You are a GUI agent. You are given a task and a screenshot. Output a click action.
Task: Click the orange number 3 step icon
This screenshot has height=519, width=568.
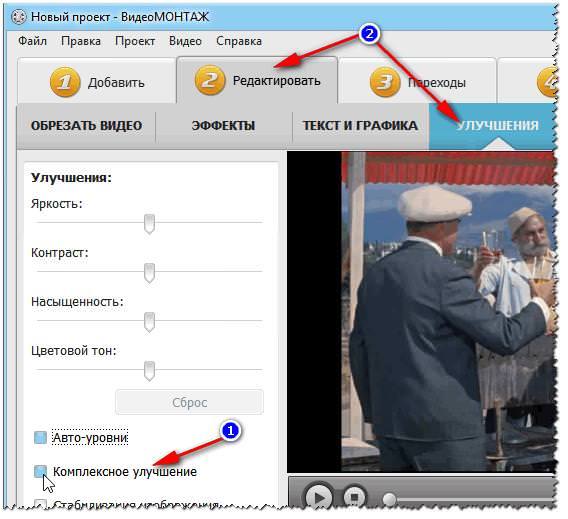[385, 82]
